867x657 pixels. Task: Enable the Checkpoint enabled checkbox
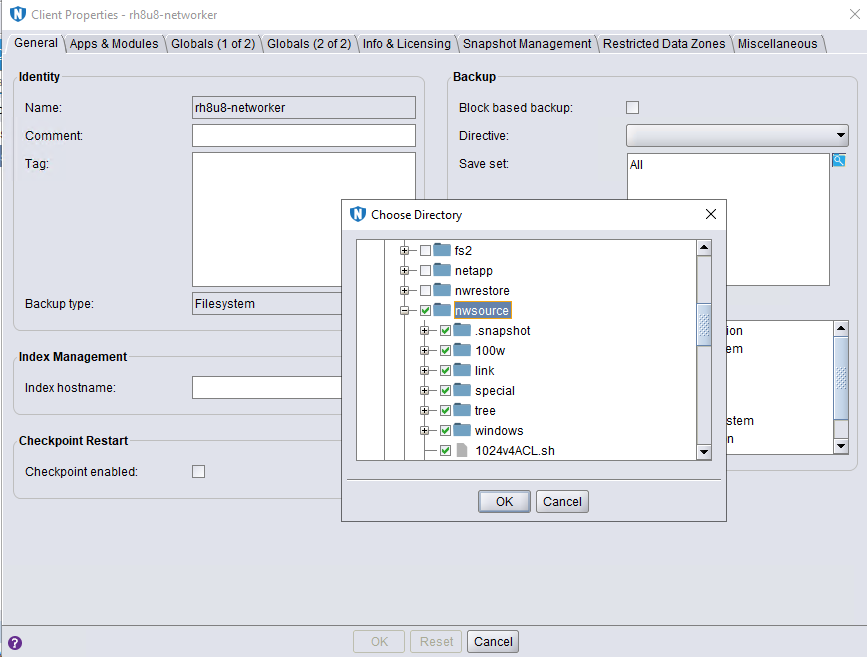pyautogui.click(x=199, y=471)
